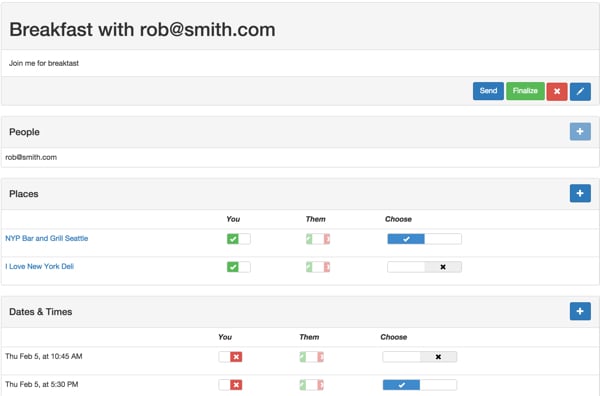The image size is (600, 396).
Task: Click the Join me for breakfast description
Action: [44, 63]
